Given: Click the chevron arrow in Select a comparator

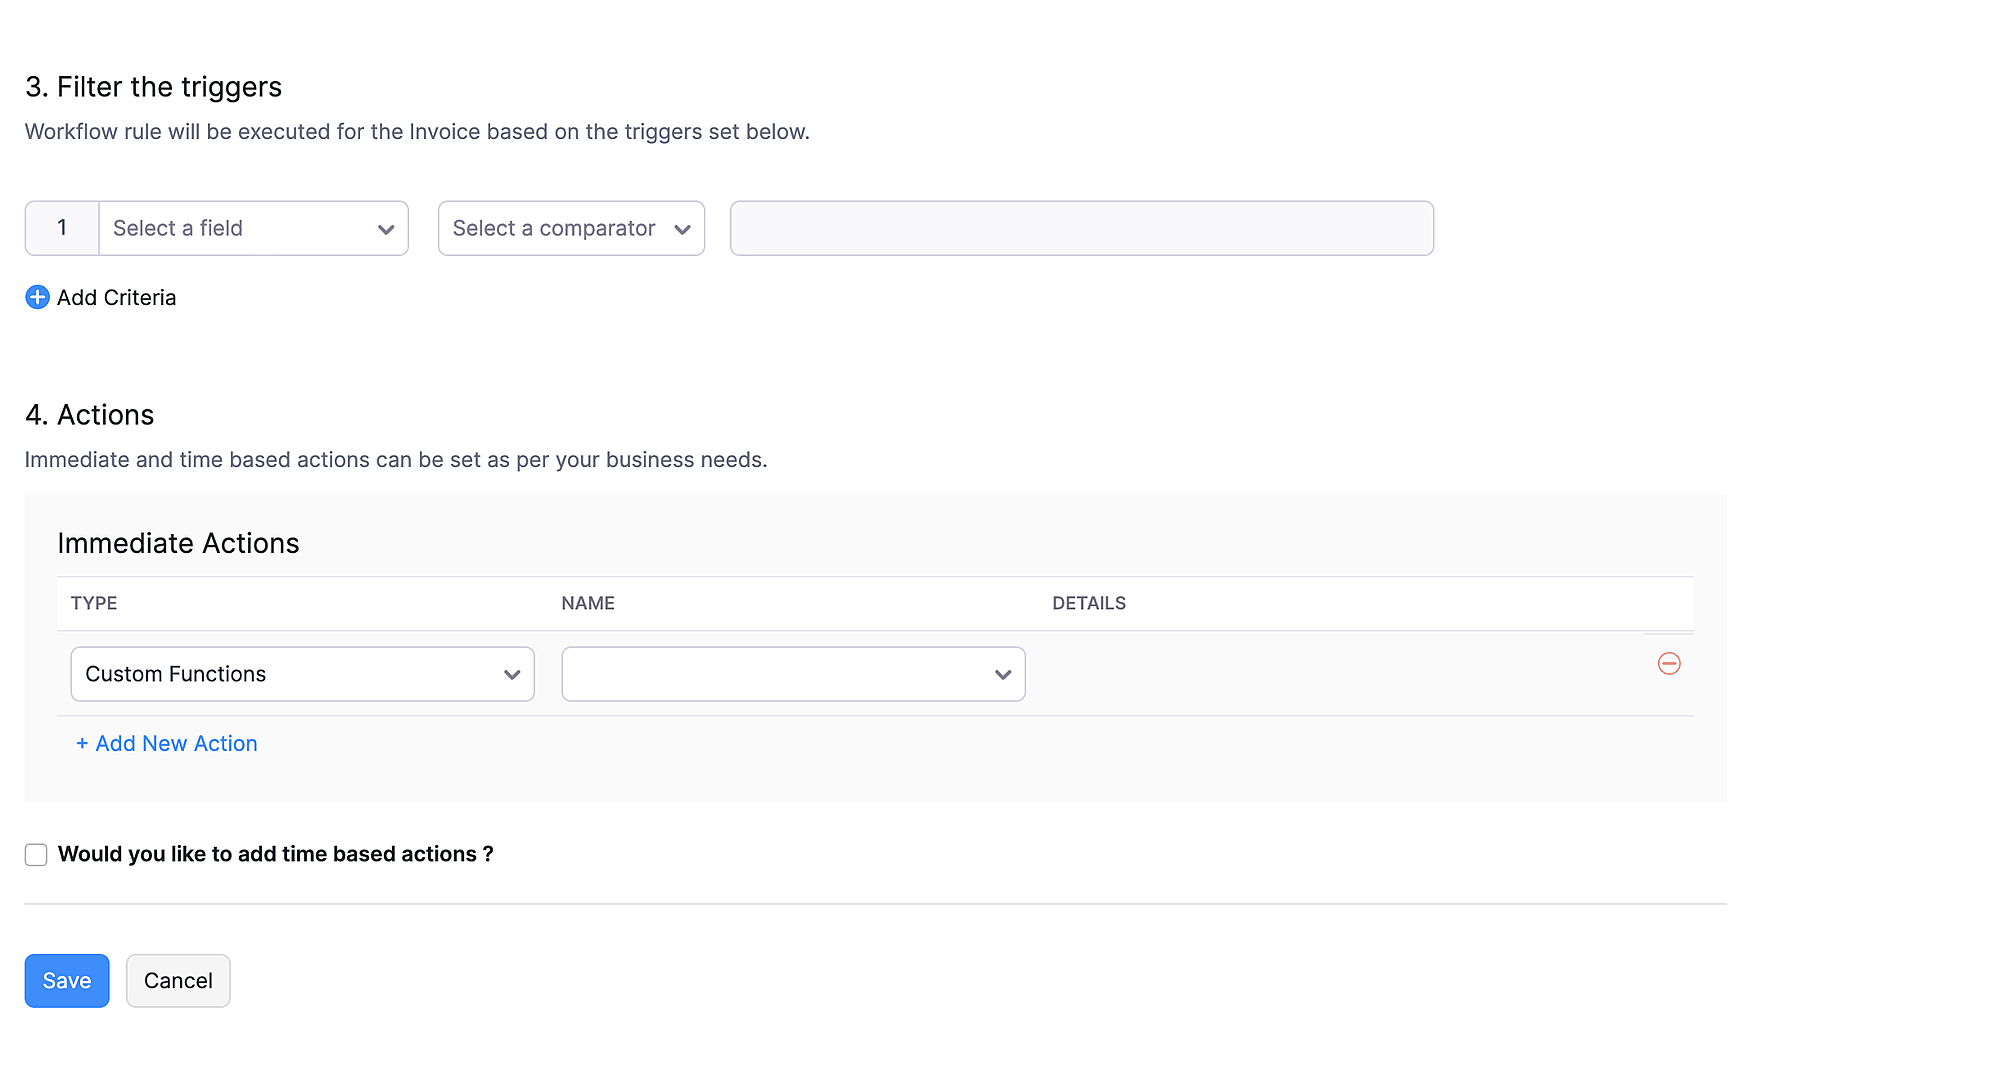Looking at the screenshot, I should tap(683, 229).
